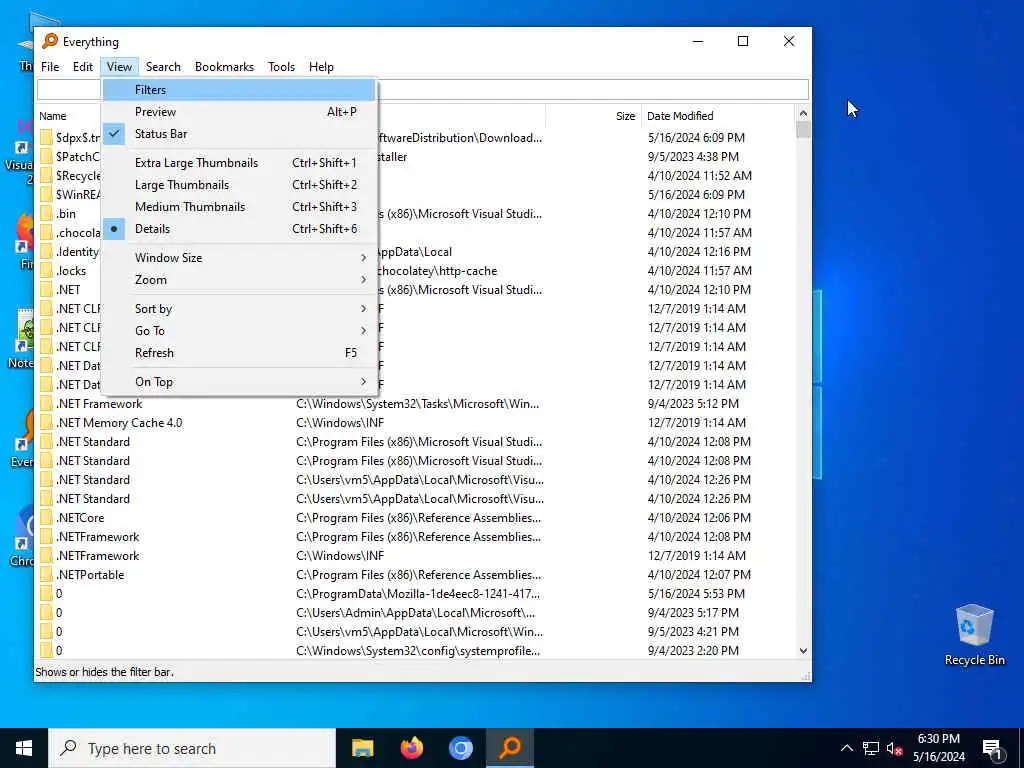Open the notification center icon
This screenshot has width=1024, height=768.
click(991, 749)
